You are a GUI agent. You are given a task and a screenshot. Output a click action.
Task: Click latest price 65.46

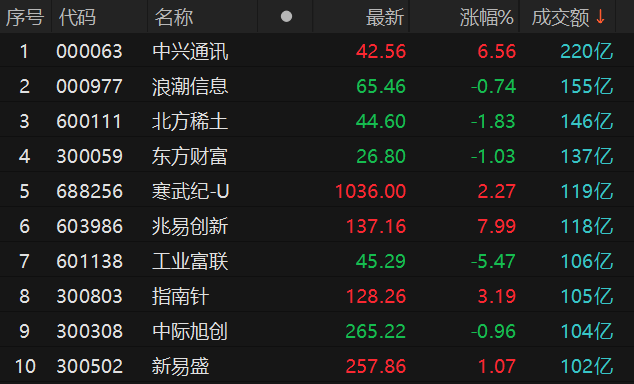click(381, 87)
